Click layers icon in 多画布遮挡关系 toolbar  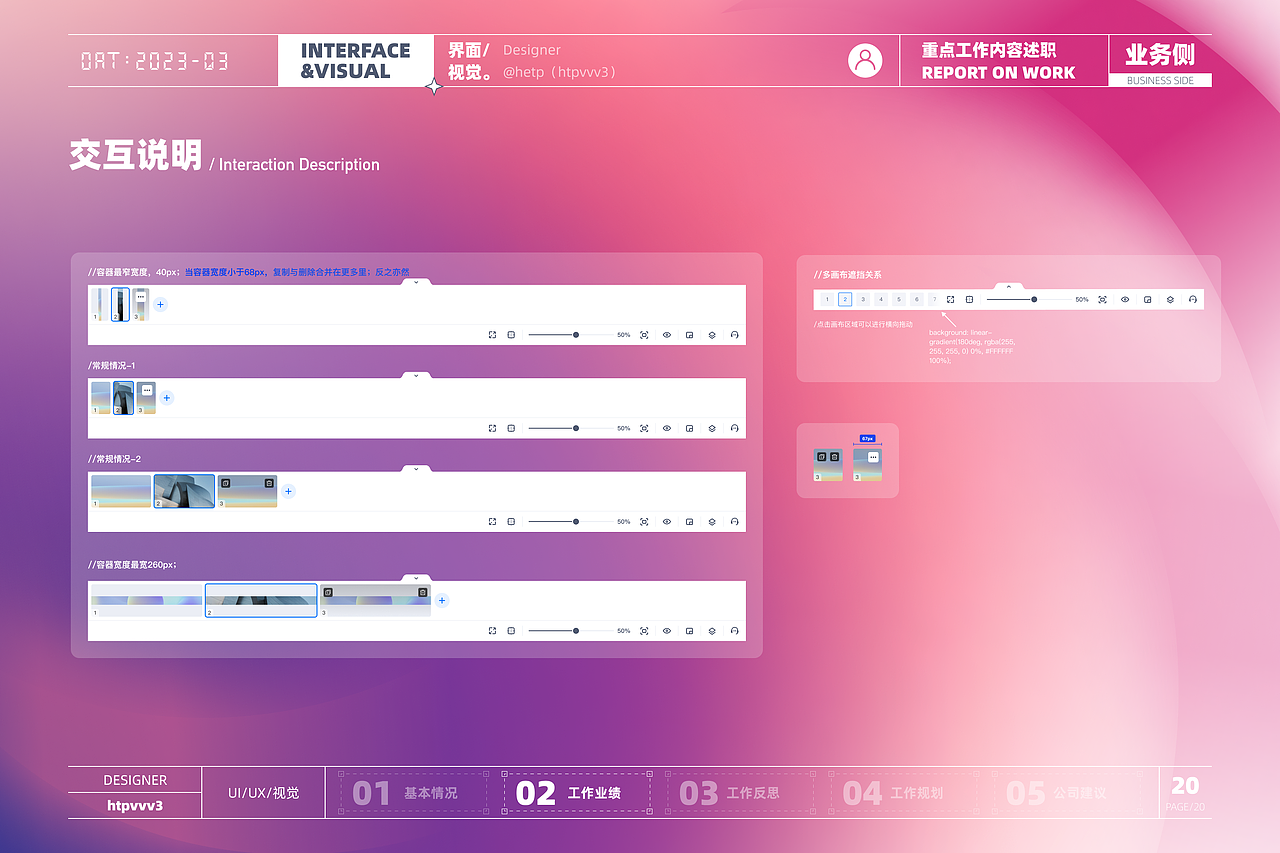(1170, 299)
